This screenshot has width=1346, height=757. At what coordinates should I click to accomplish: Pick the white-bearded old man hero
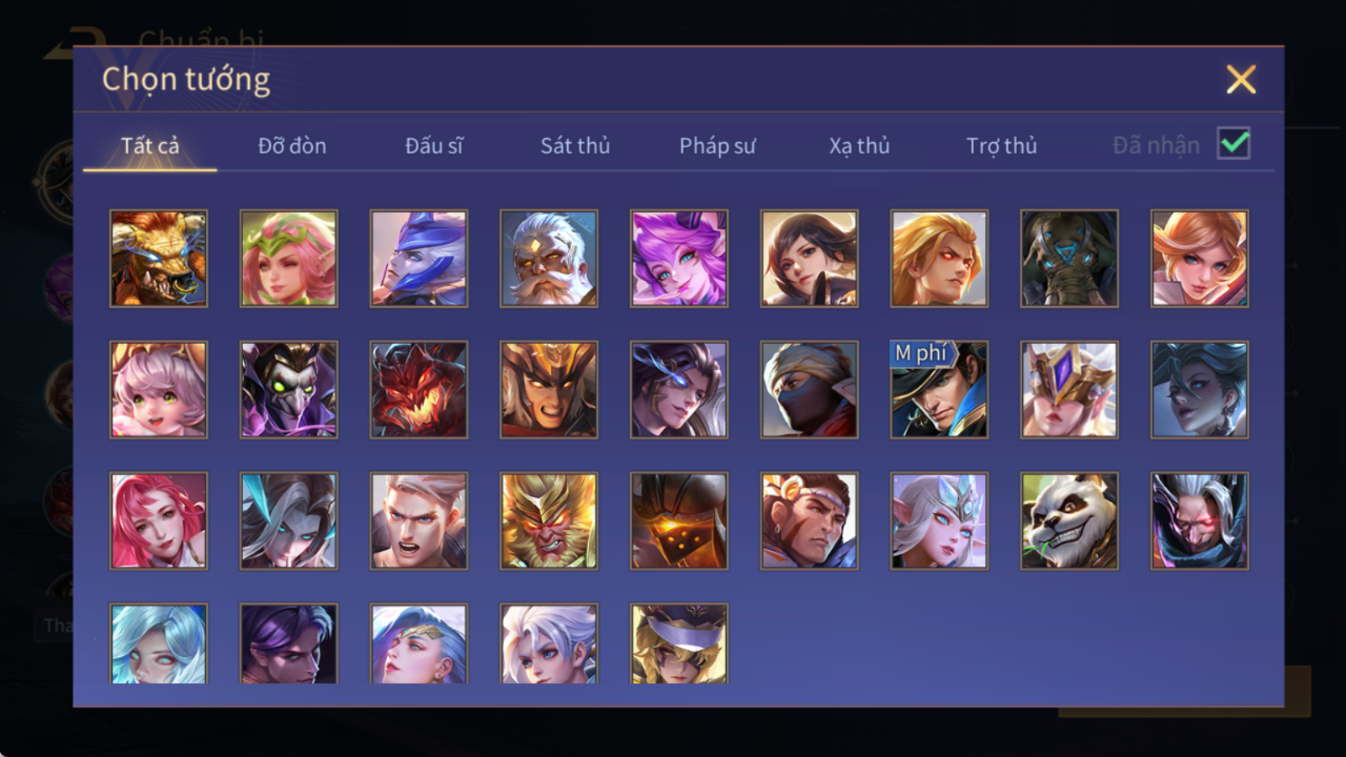click(x=549, y=258)
